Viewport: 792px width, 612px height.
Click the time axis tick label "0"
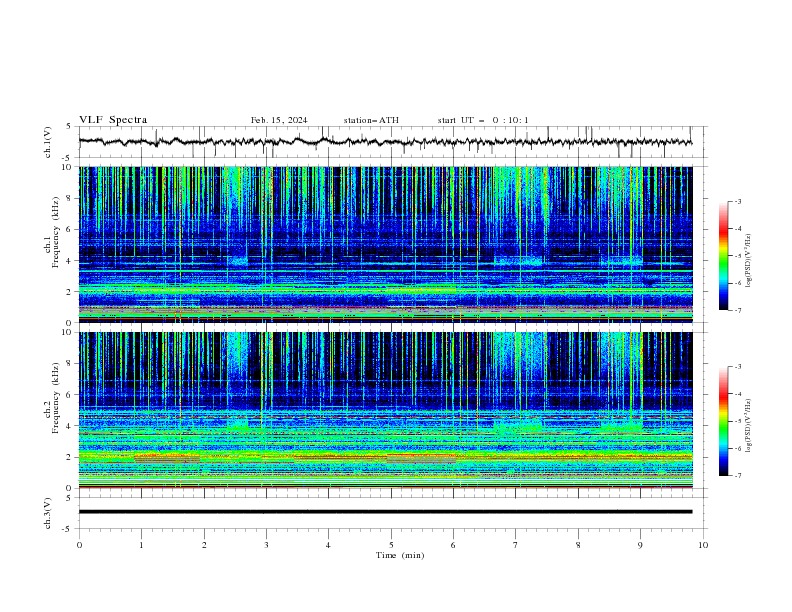point(79,545)
